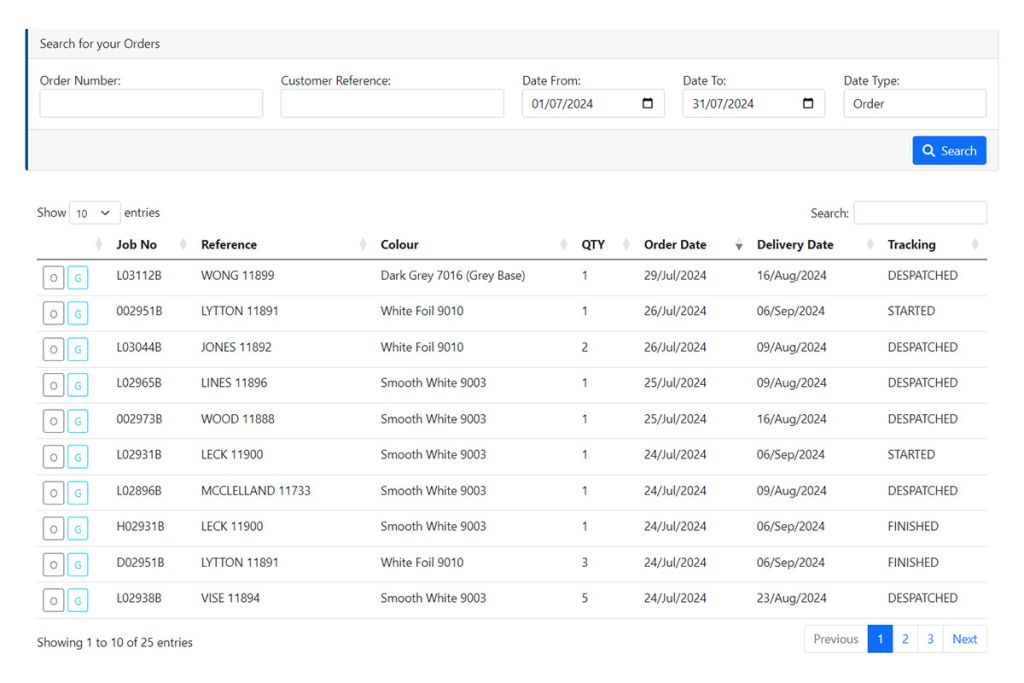Click the G icon for job L02938B
Screen dimensions: 1024x683
pos(78,601)
